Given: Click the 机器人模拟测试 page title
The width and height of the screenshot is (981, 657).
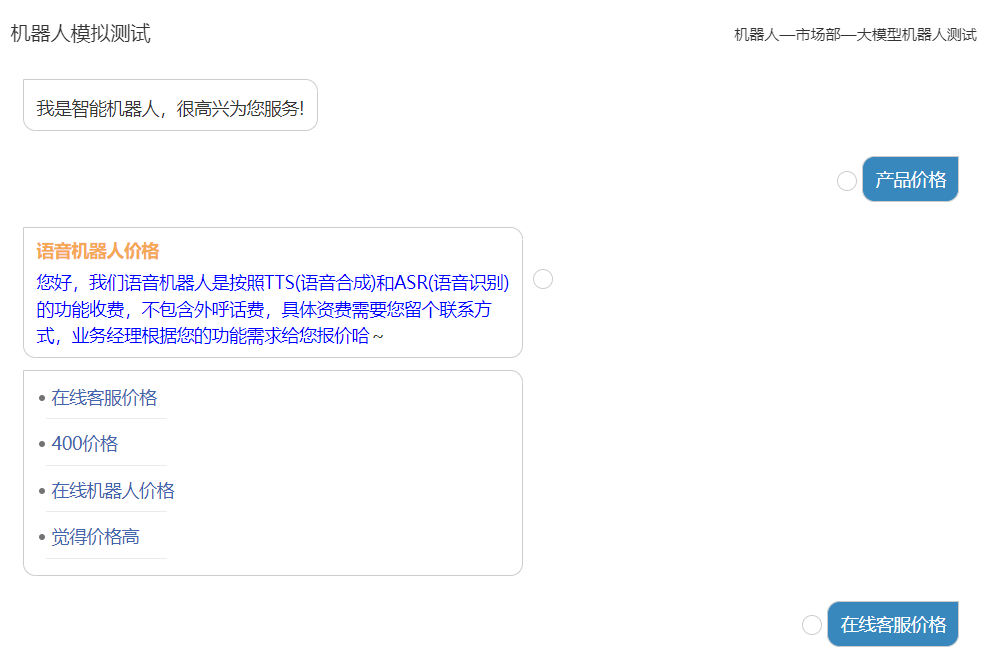Looking at the screenshot, I should point(81,33).
